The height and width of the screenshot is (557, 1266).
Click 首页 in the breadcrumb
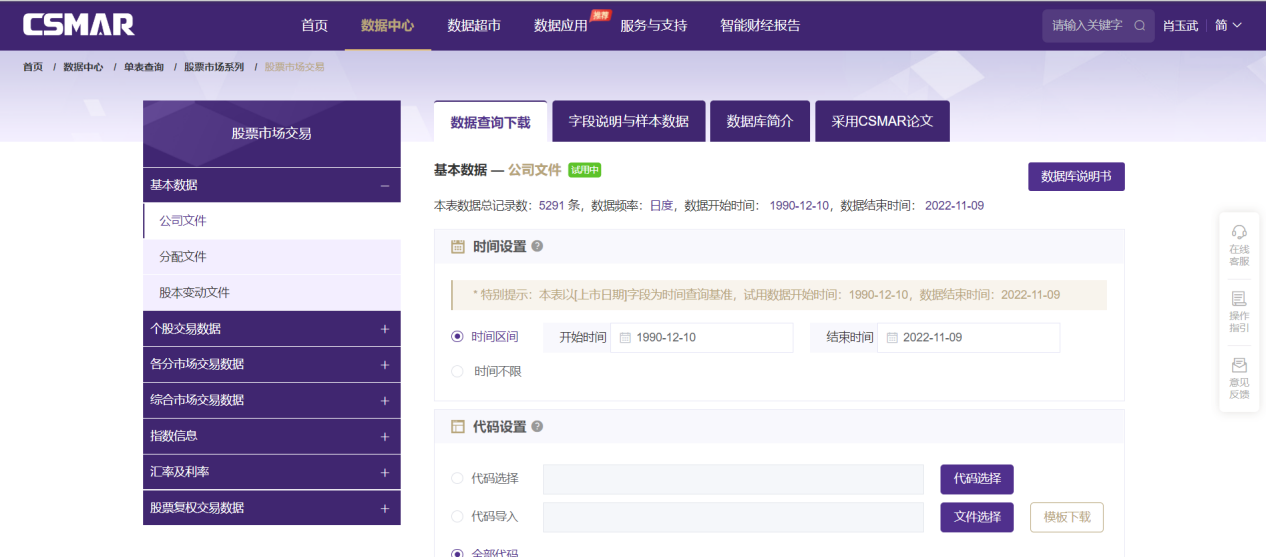33,67
